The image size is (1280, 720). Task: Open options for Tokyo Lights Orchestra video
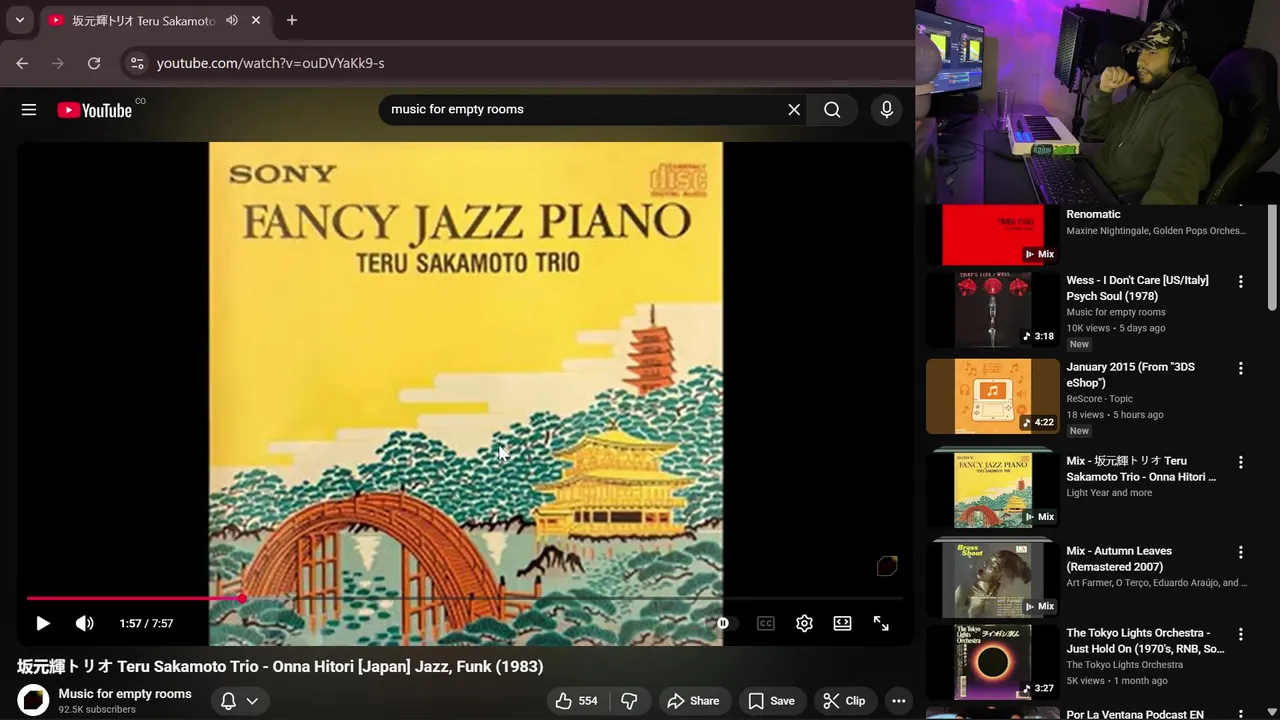click(1241, 634)
